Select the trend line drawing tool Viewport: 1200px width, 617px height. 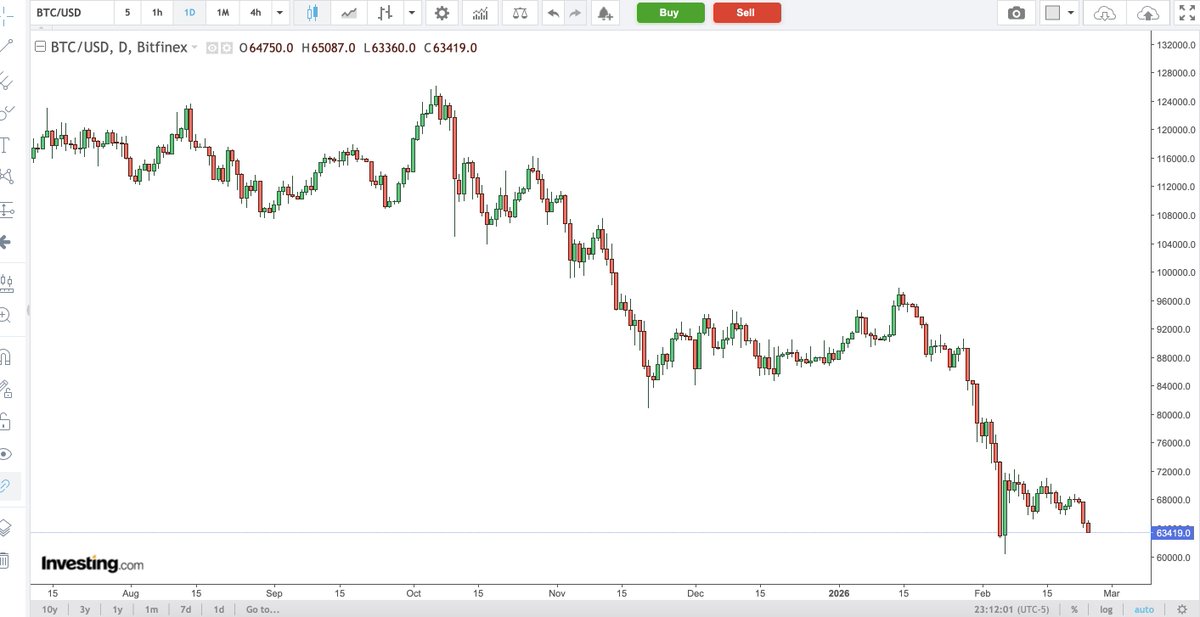7,46
